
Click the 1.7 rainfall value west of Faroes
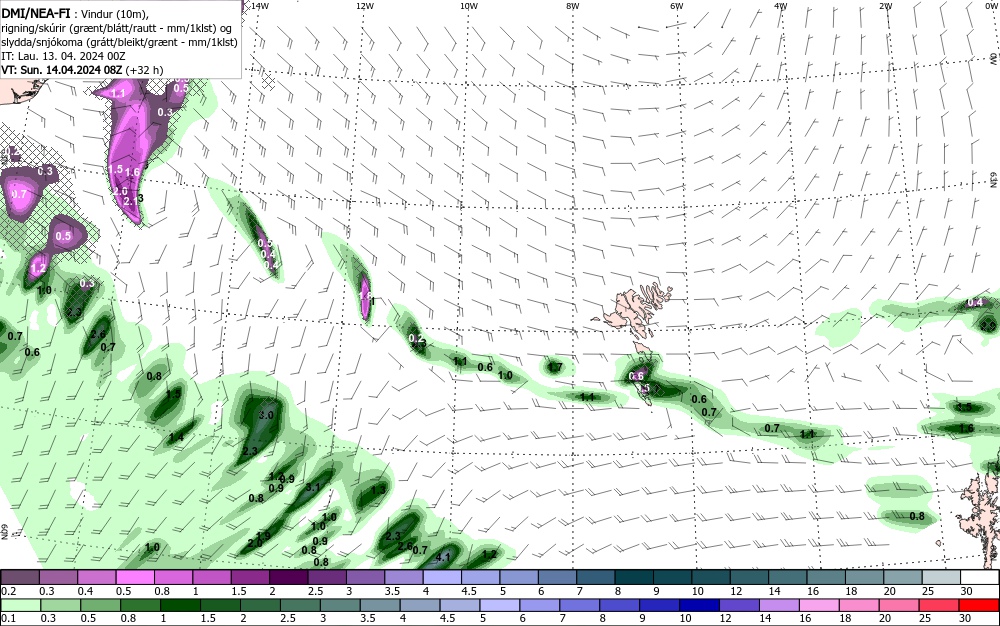pyautogui.click(x=555, y=367)
